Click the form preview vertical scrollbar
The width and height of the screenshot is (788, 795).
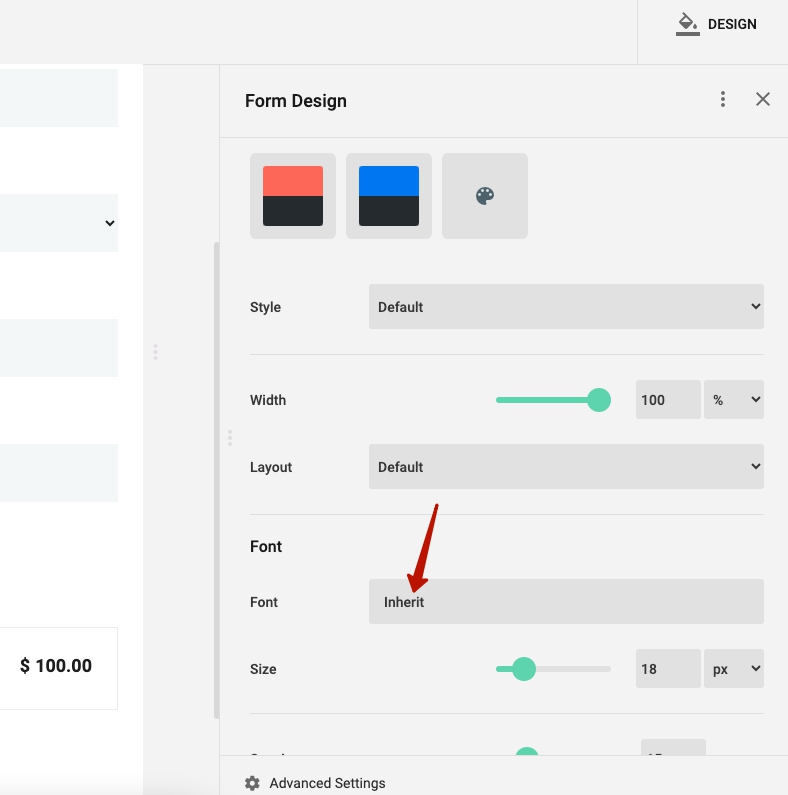pyautogui.click(x=217, y=480)
